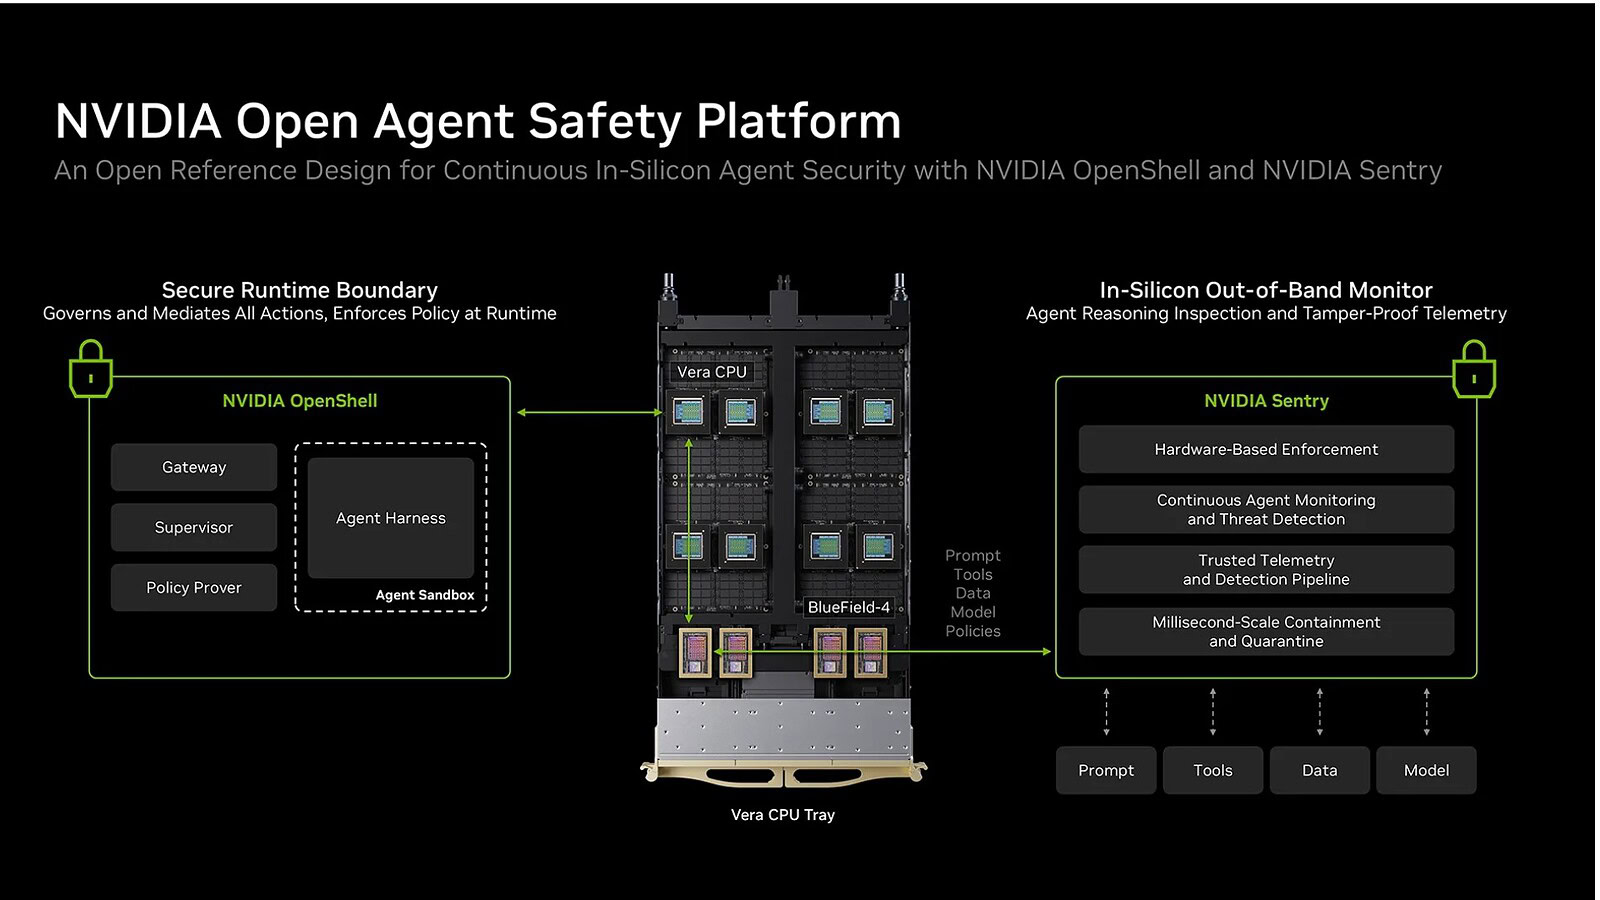Viewport: 1600px width, 900px height.
Task: Click the Vera CPU label on tray
Action: pos(712,372)
